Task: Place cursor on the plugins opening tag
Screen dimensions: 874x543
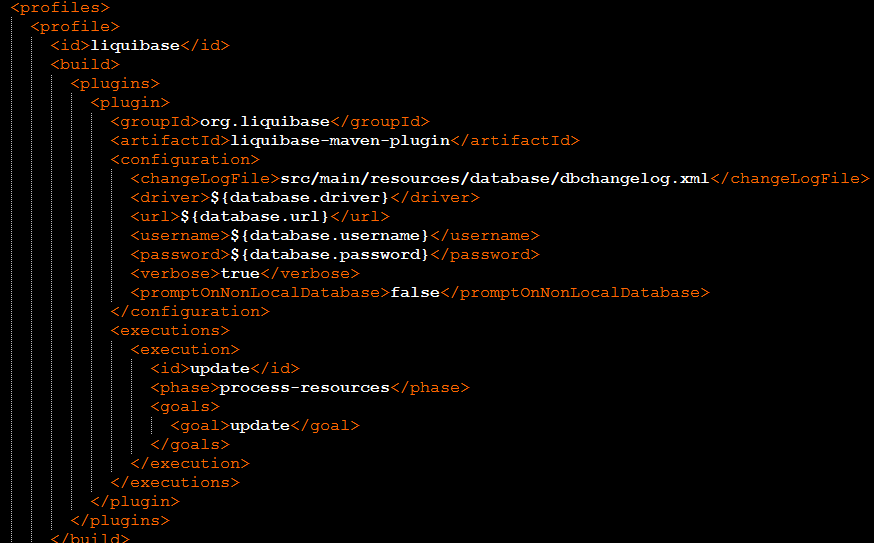Action: 115,83
